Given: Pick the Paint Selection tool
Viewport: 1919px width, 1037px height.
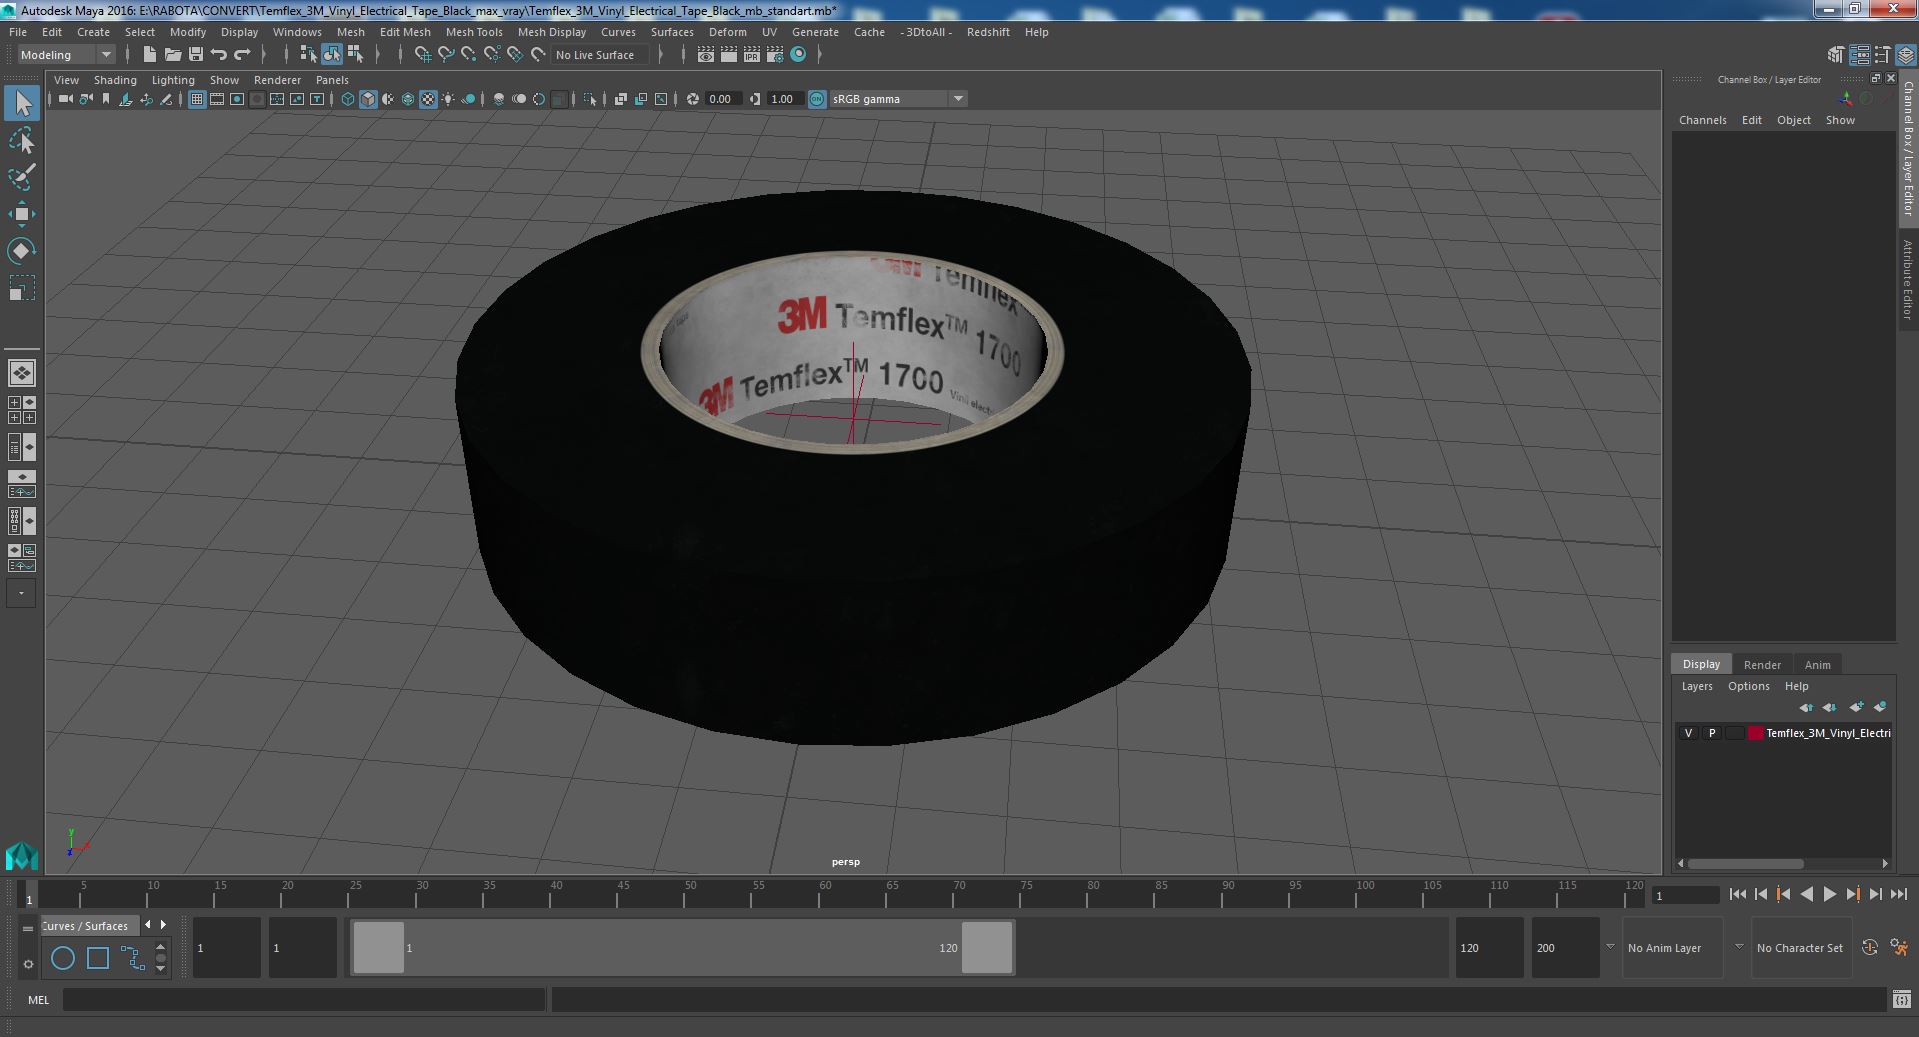Looking at the screenshot, I should [22, 177].
